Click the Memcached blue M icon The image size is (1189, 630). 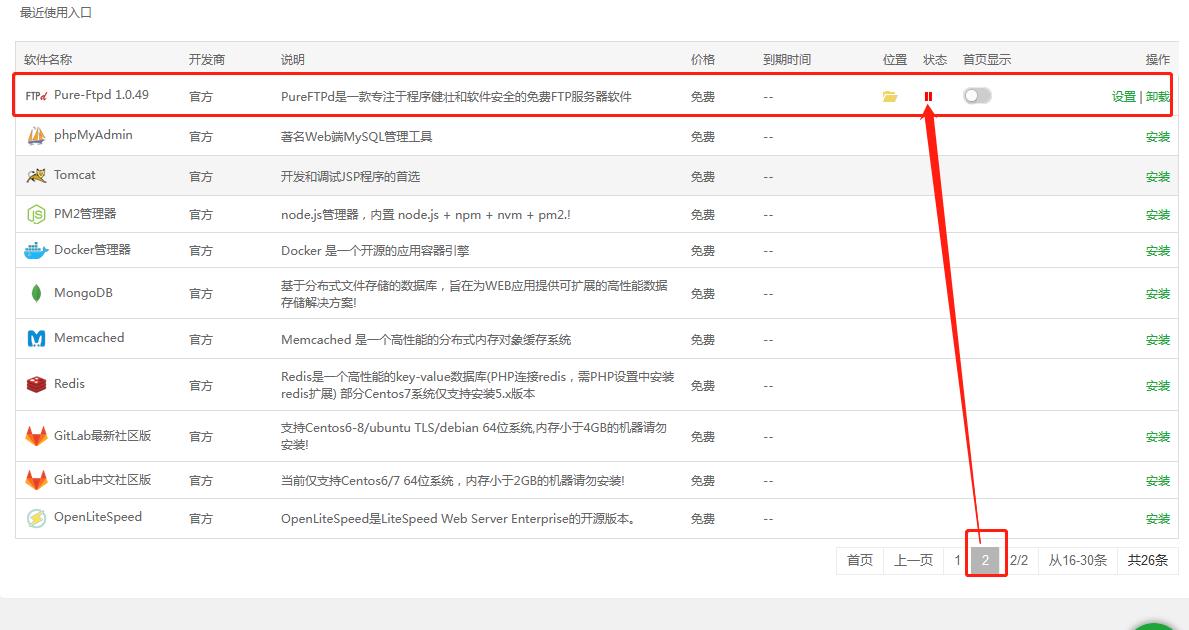click(36, 339)
